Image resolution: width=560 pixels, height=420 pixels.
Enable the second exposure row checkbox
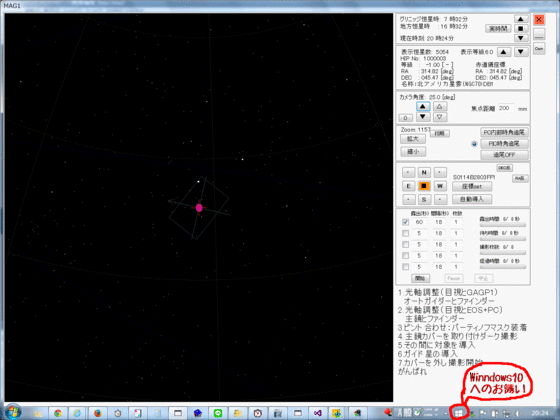tap(405, 233)
